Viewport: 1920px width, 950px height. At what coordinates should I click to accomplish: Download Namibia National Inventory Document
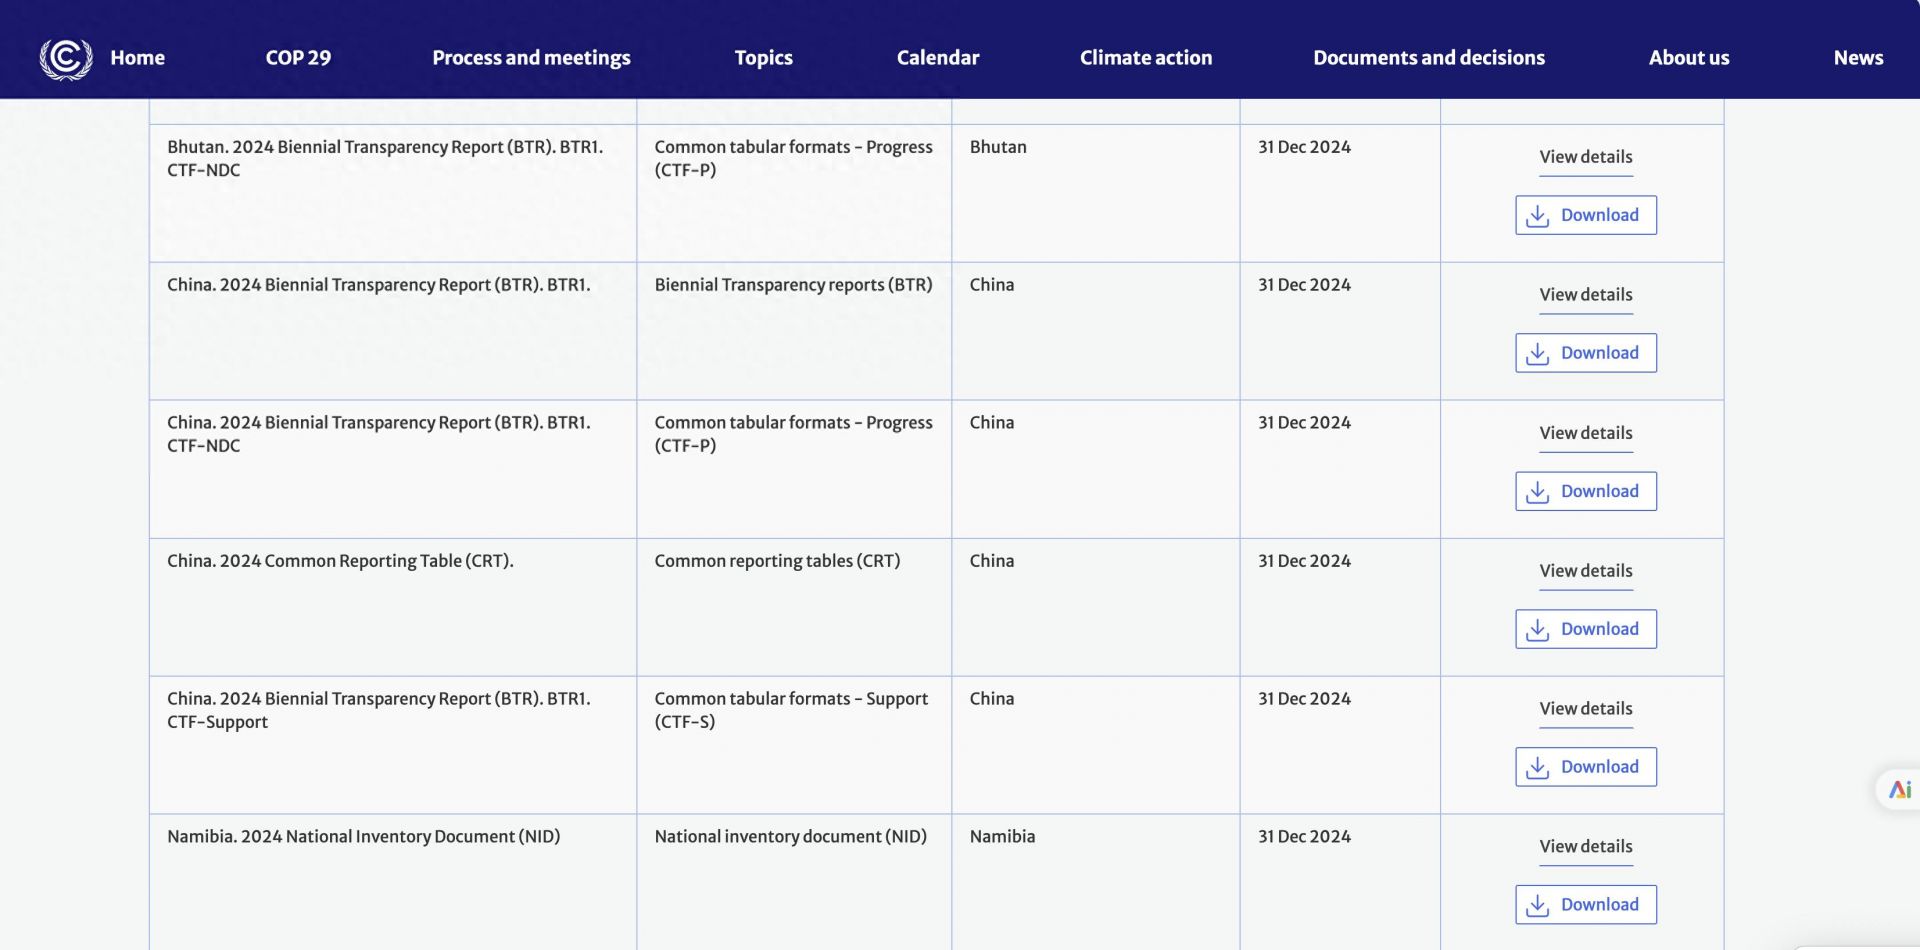[1585, 905]
